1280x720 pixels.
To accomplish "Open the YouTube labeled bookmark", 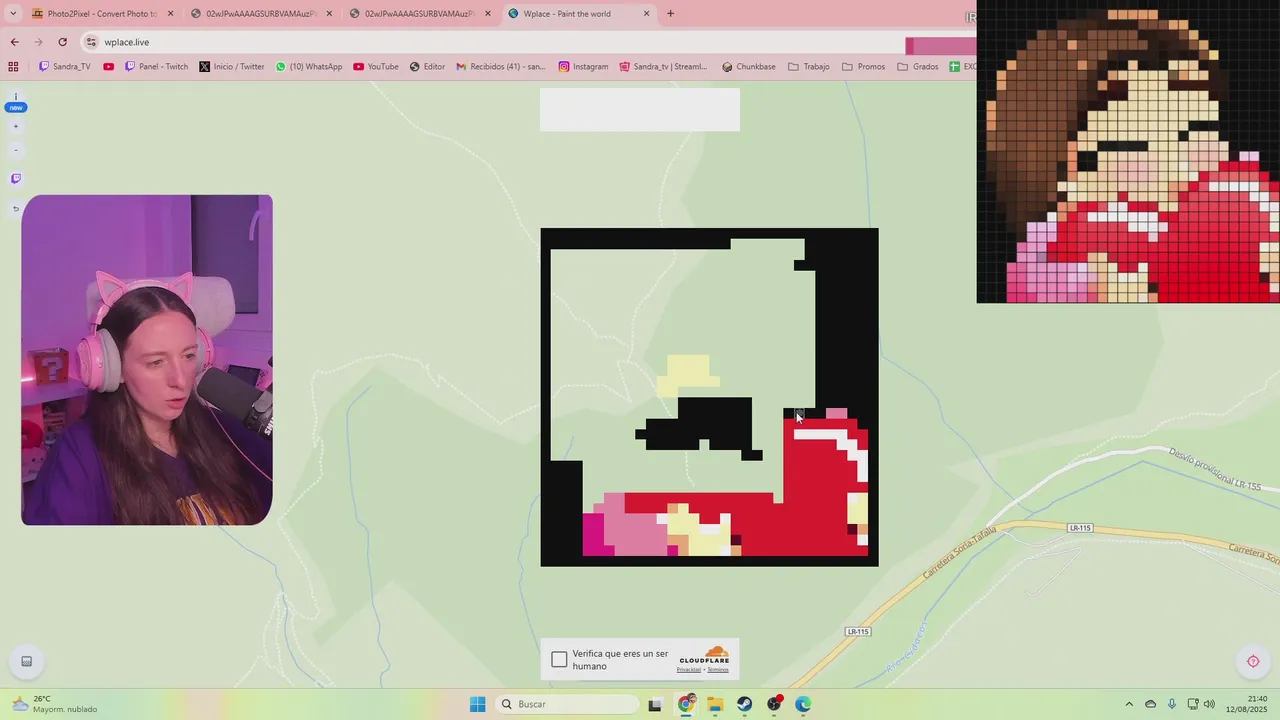I will point(376,67).
